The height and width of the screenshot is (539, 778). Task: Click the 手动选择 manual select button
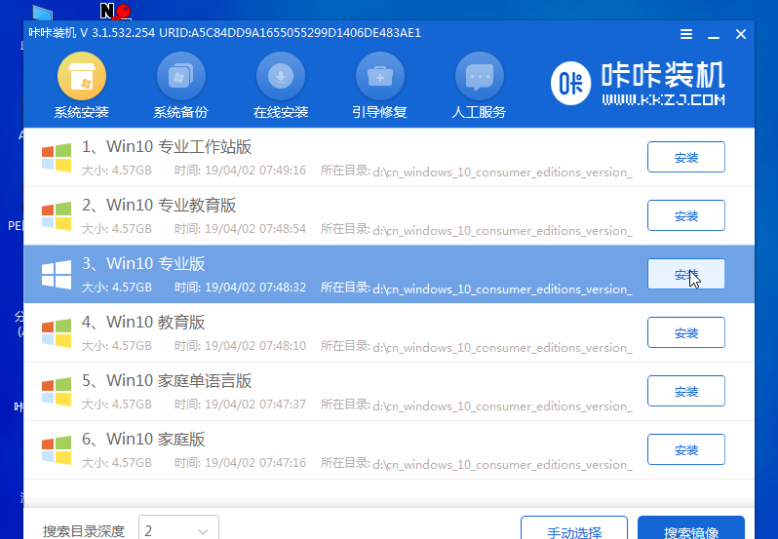click(x=574, y=530)
